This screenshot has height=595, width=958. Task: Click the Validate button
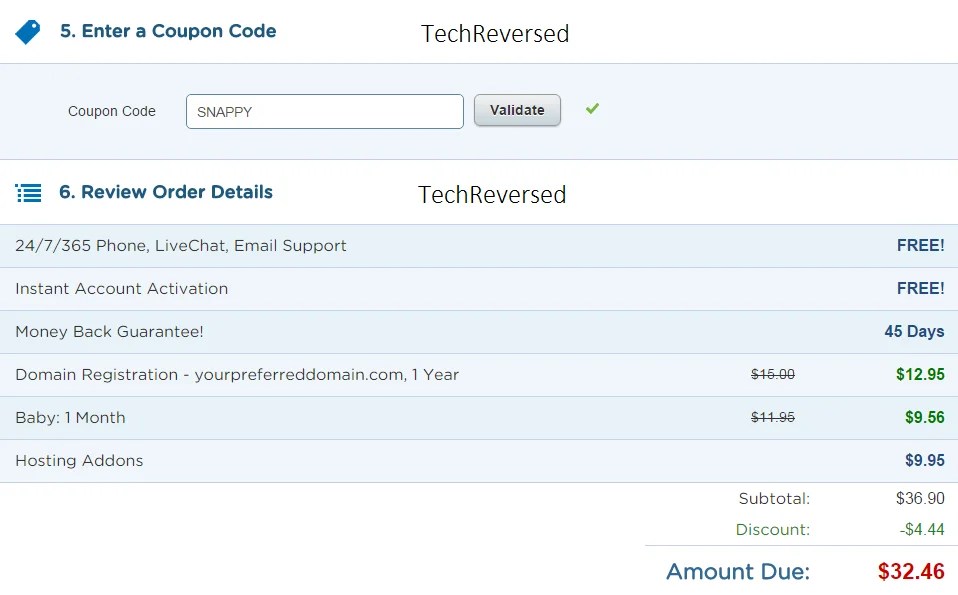coord(517,110)
